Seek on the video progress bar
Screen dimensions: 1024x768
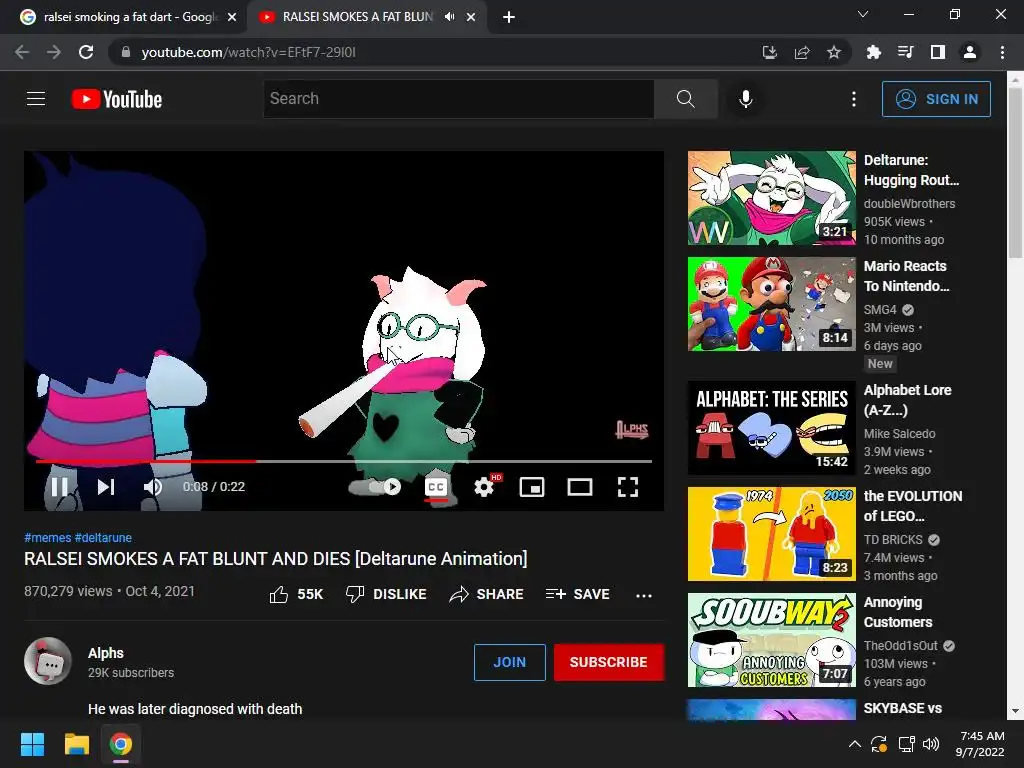pos(344,461)
